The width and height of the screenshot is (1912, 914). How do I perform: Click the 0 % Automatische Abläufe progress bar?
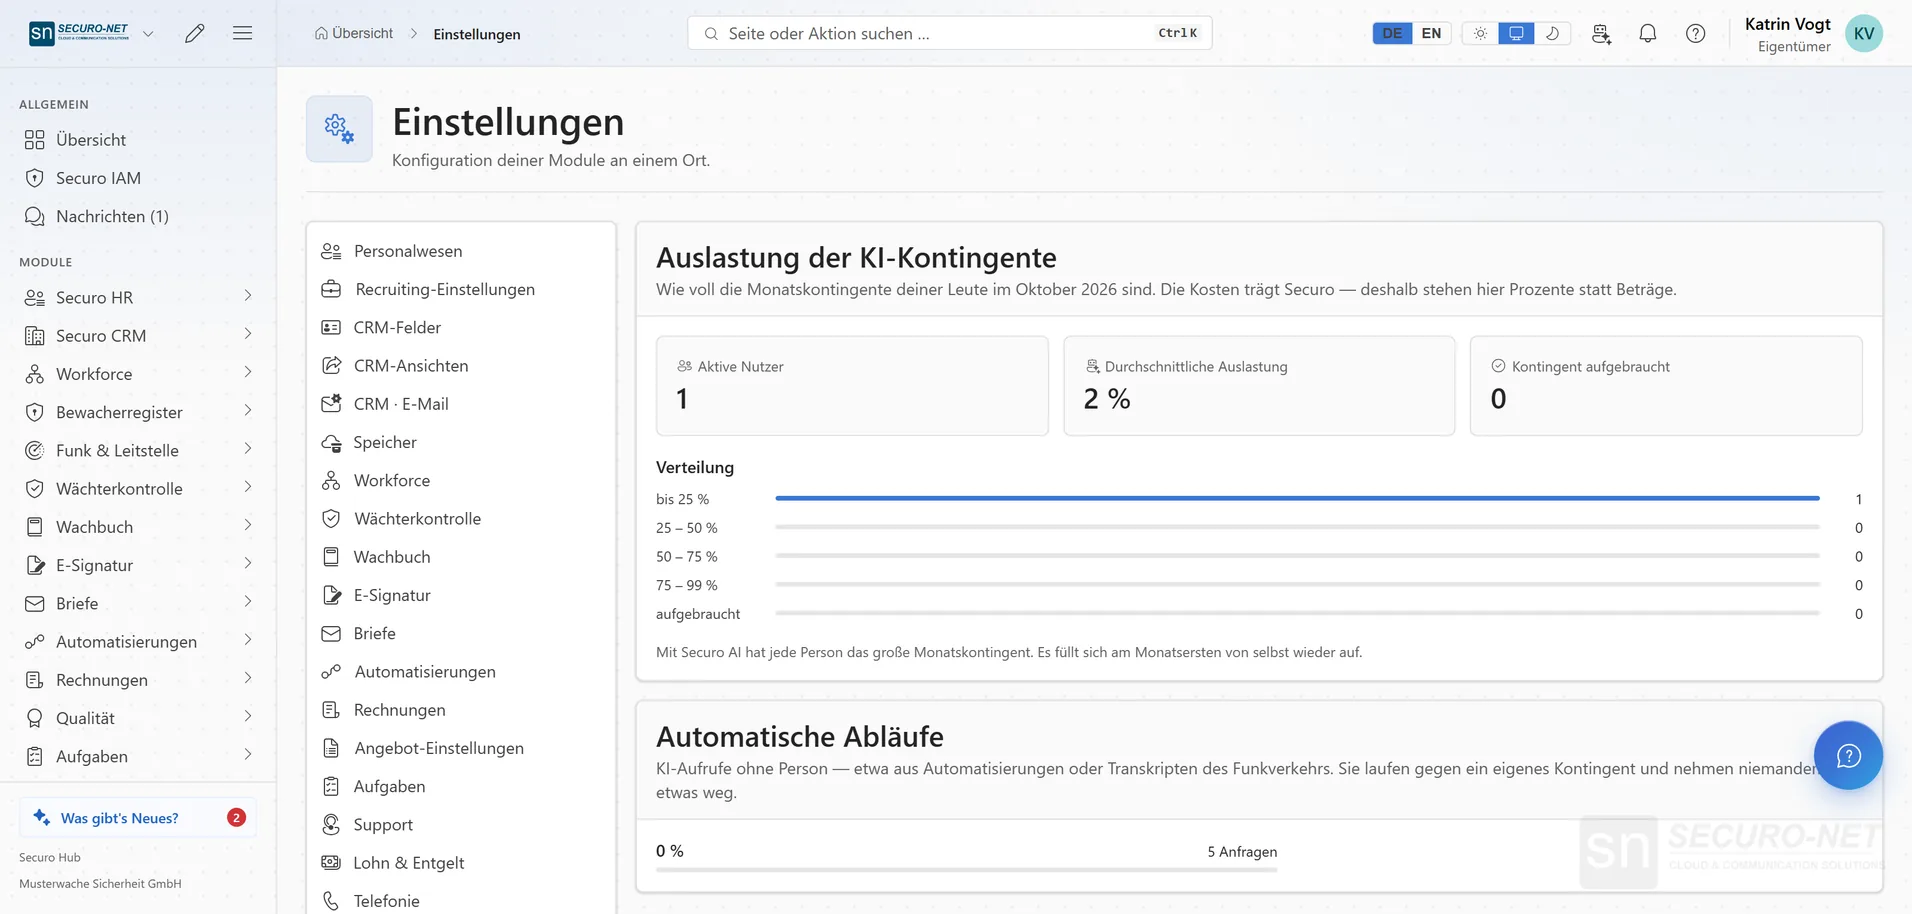click(966, 870)
